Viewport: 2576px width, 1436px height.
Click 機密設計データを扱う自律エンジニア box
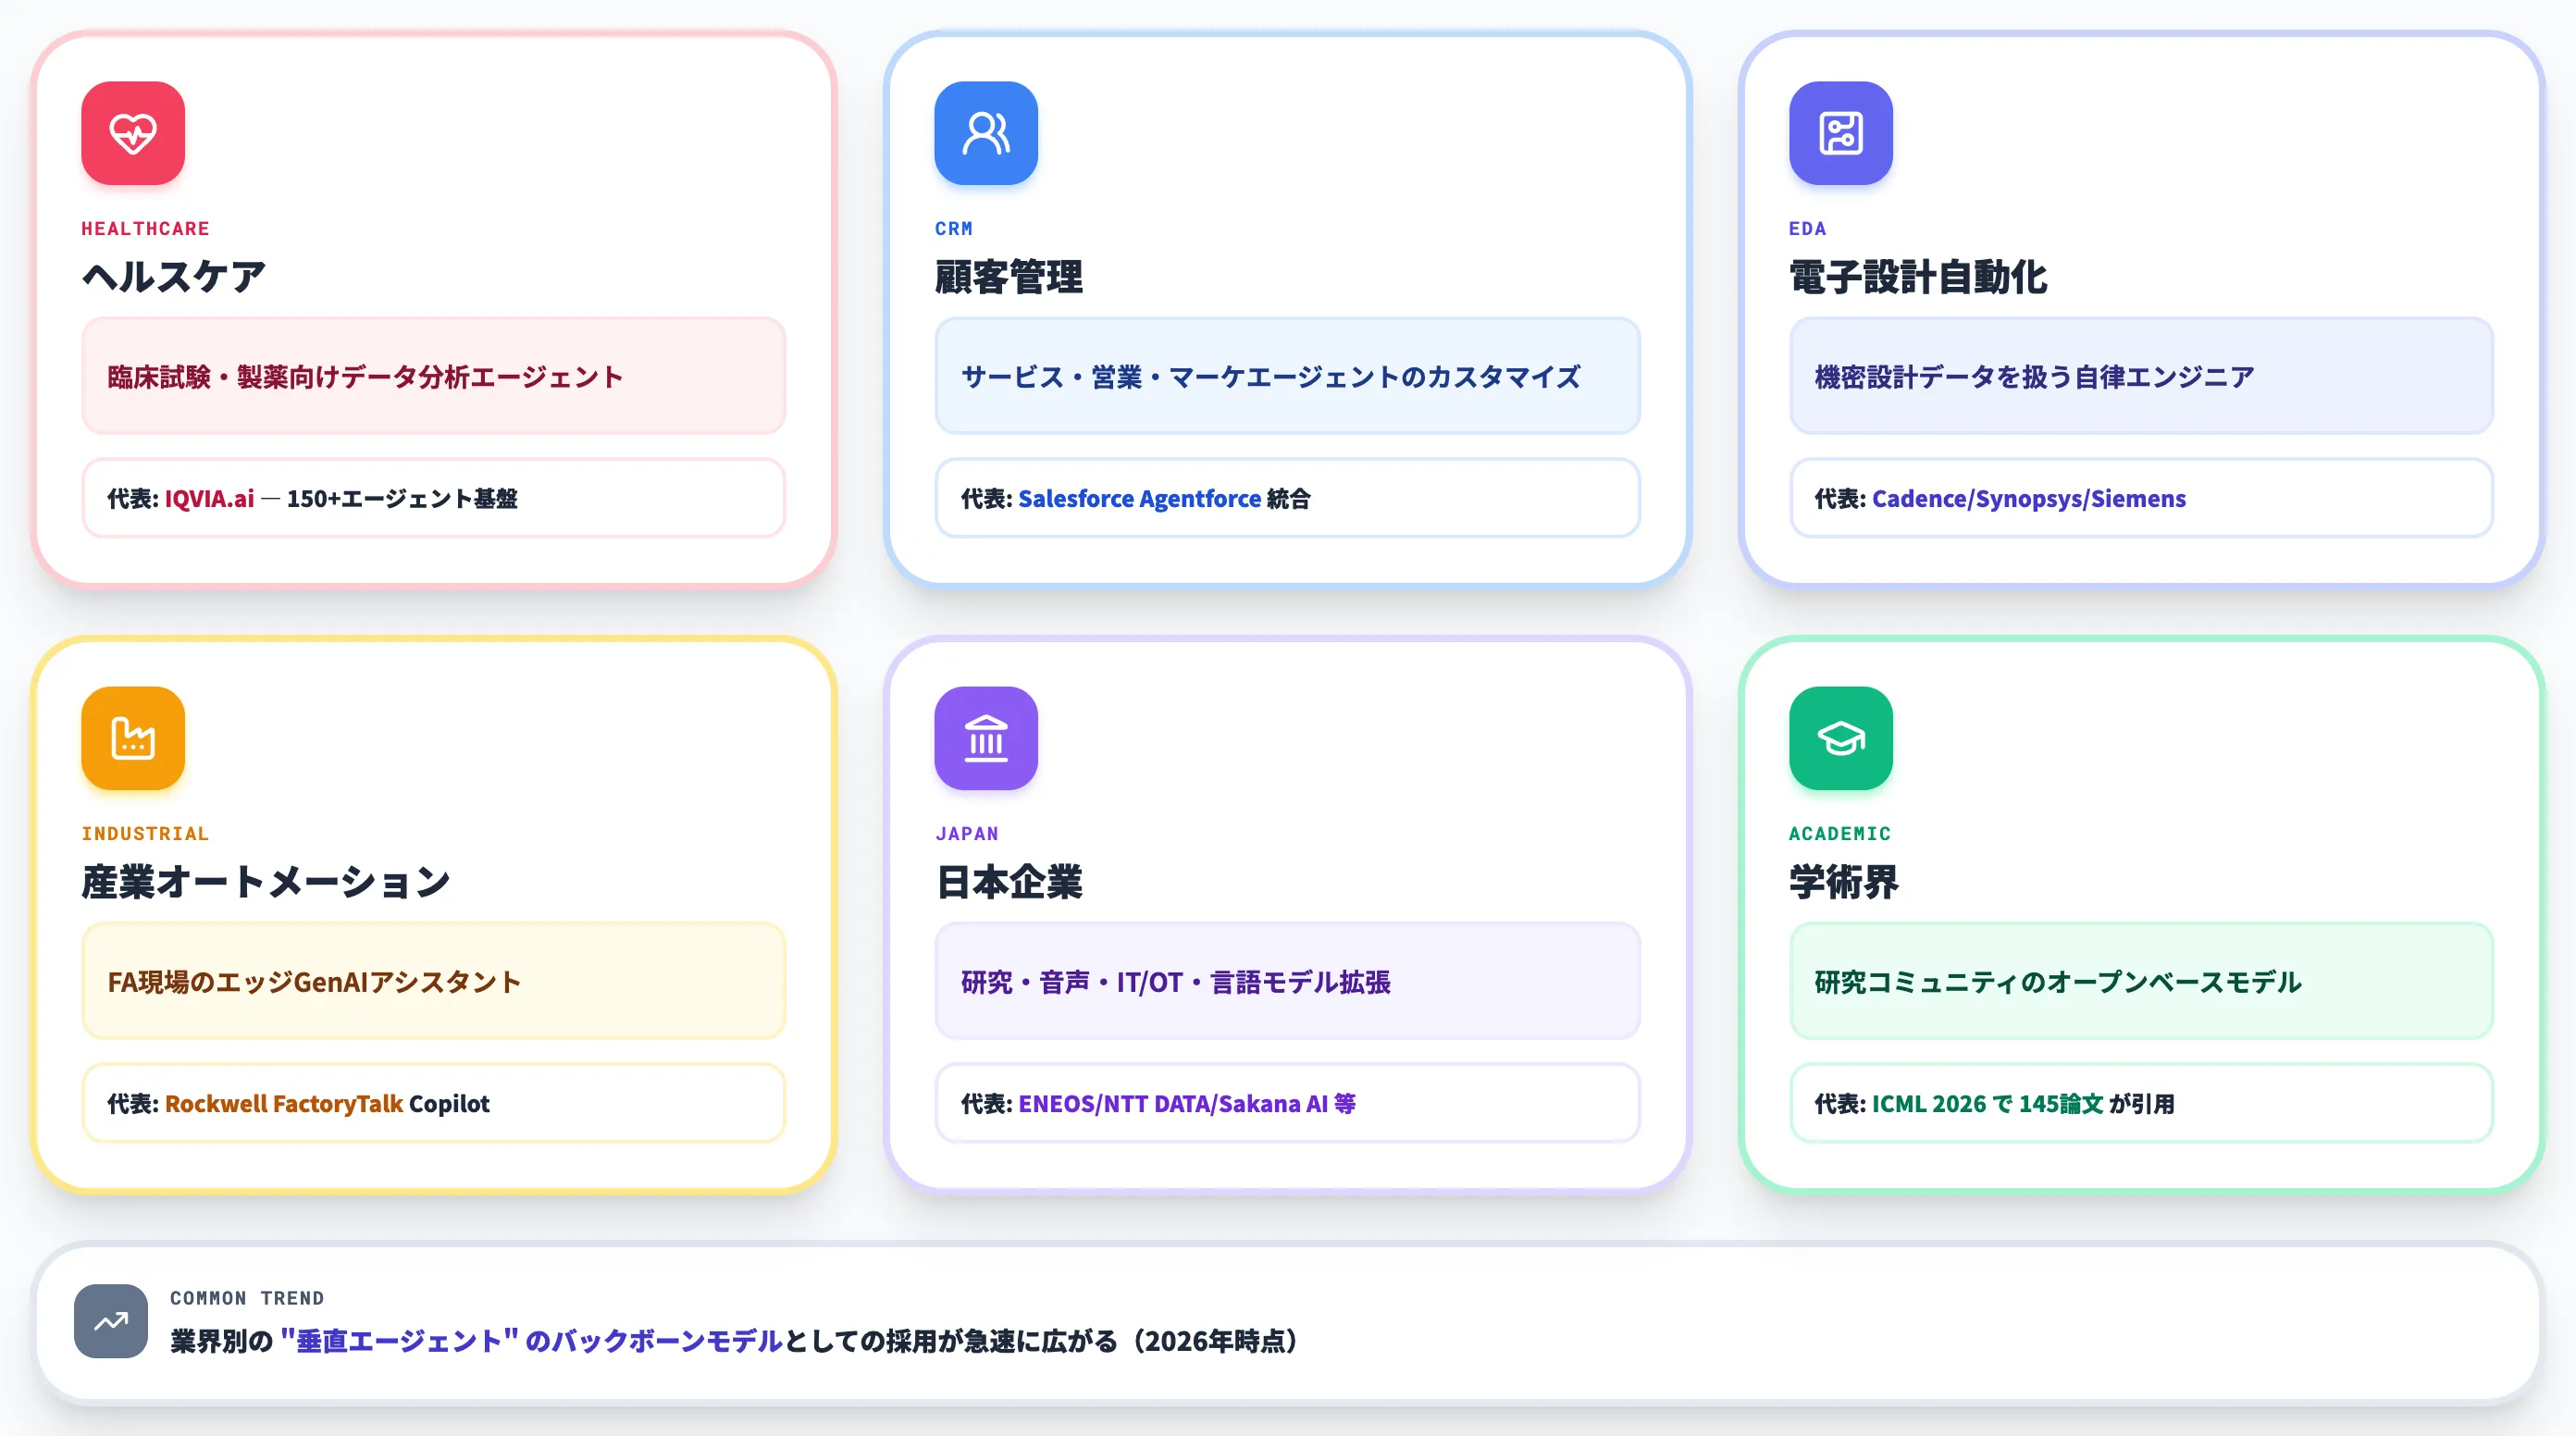coord(2141,376)
